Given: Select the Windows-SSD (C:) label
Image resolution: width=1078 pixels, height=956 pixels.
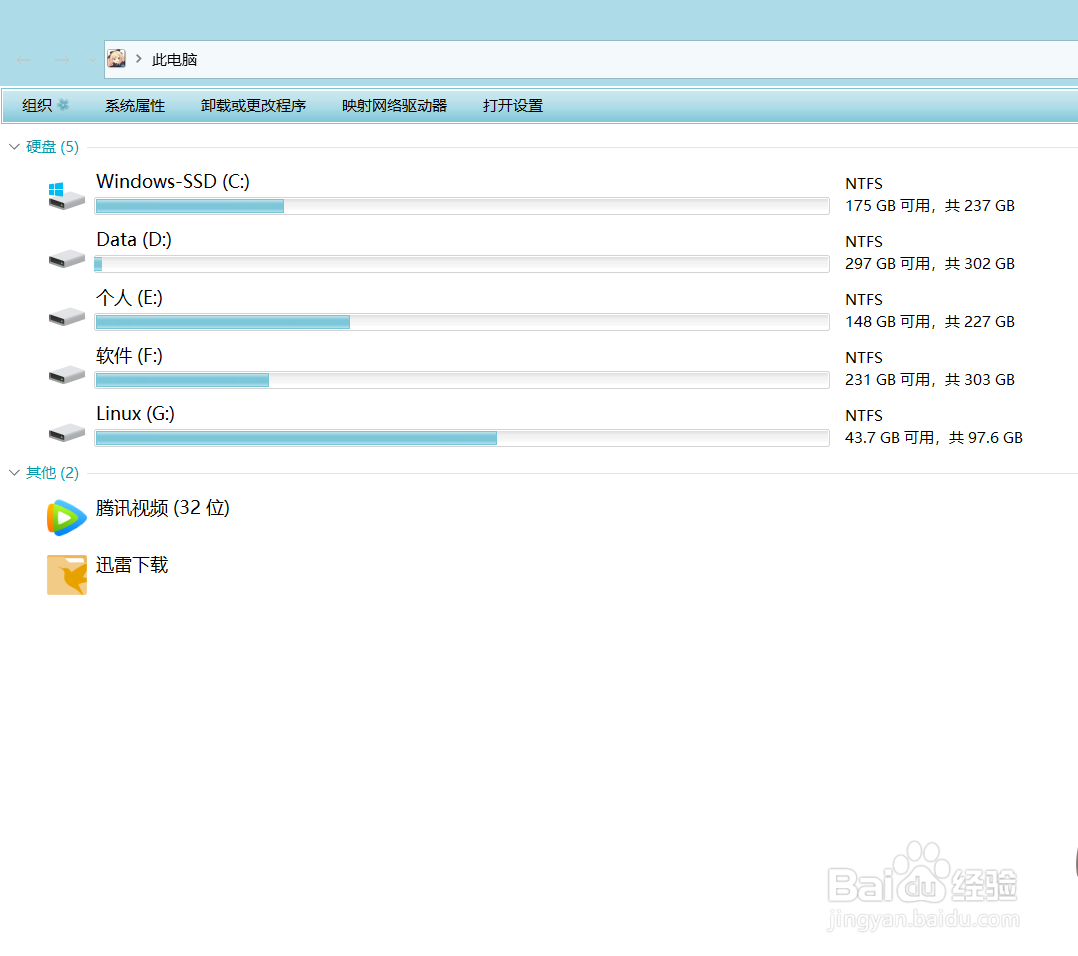Looking at the screenshot, I should [x=173, y=181].
